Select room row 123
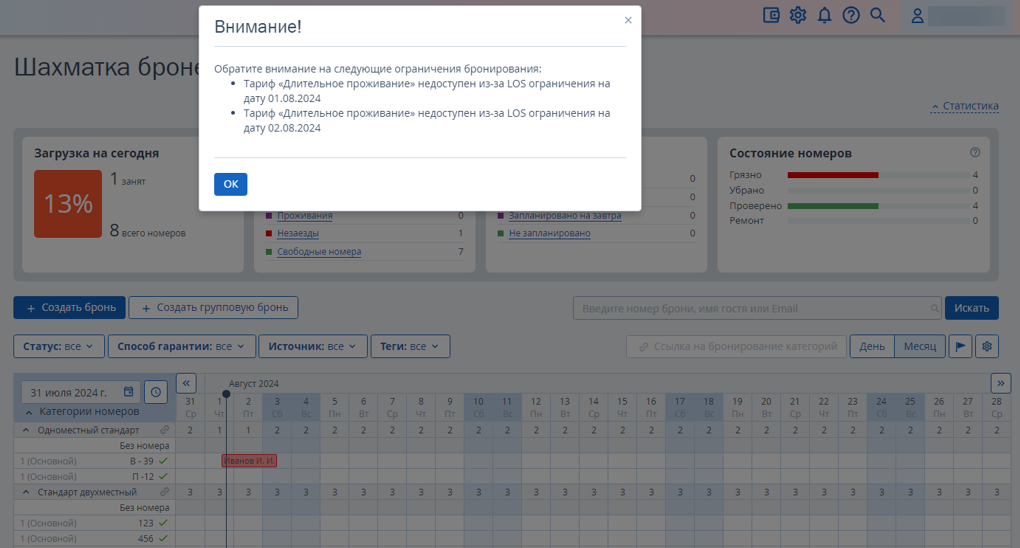Viewport: 1020px width, 548px height. point(94,523)
